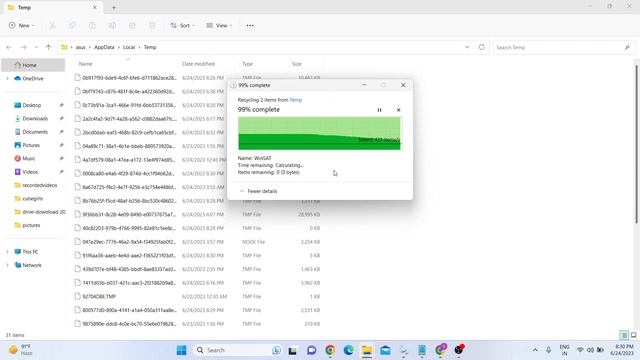Image resolution: width=640 pixels, height=360 pixels.
Task: Click the Temp link in recycling dialog
Action: 296,100
